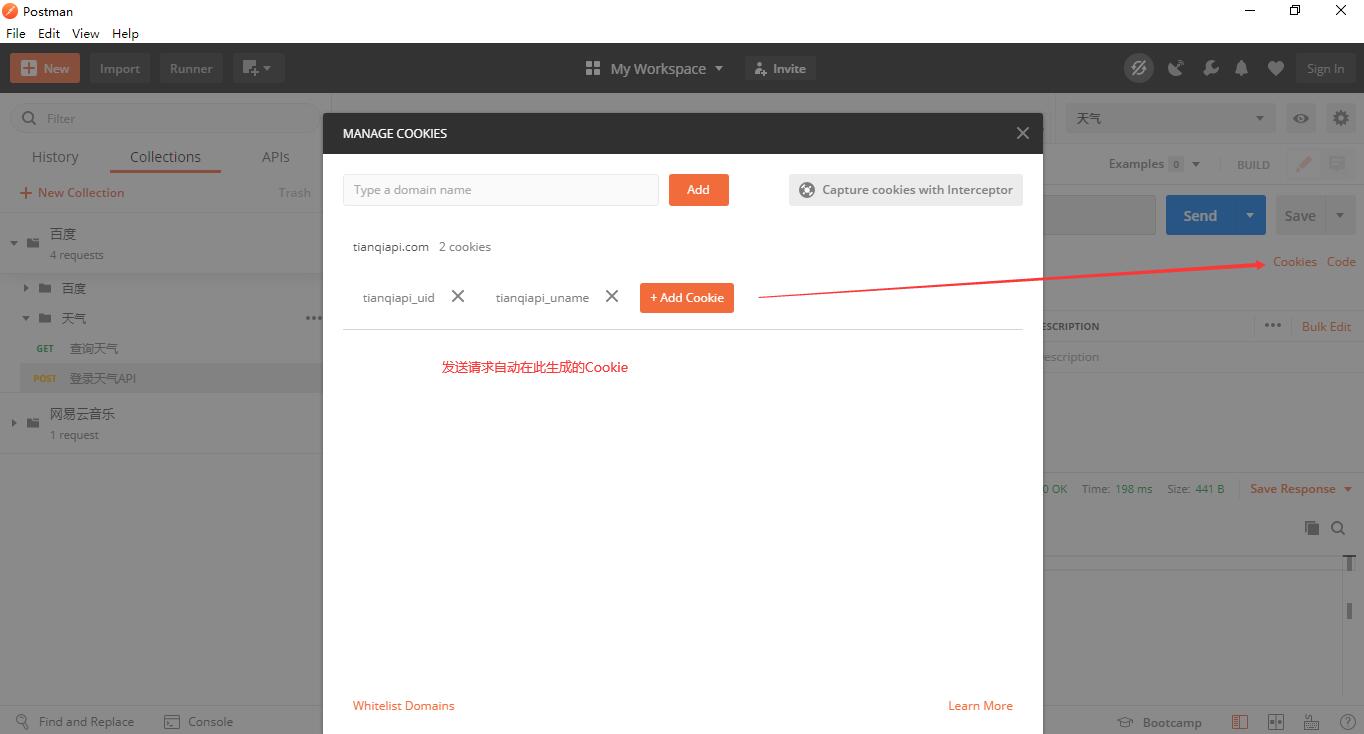The image size is (1364, 734).
Task: Open the new window button dropdown arrow
Action: 269,68
